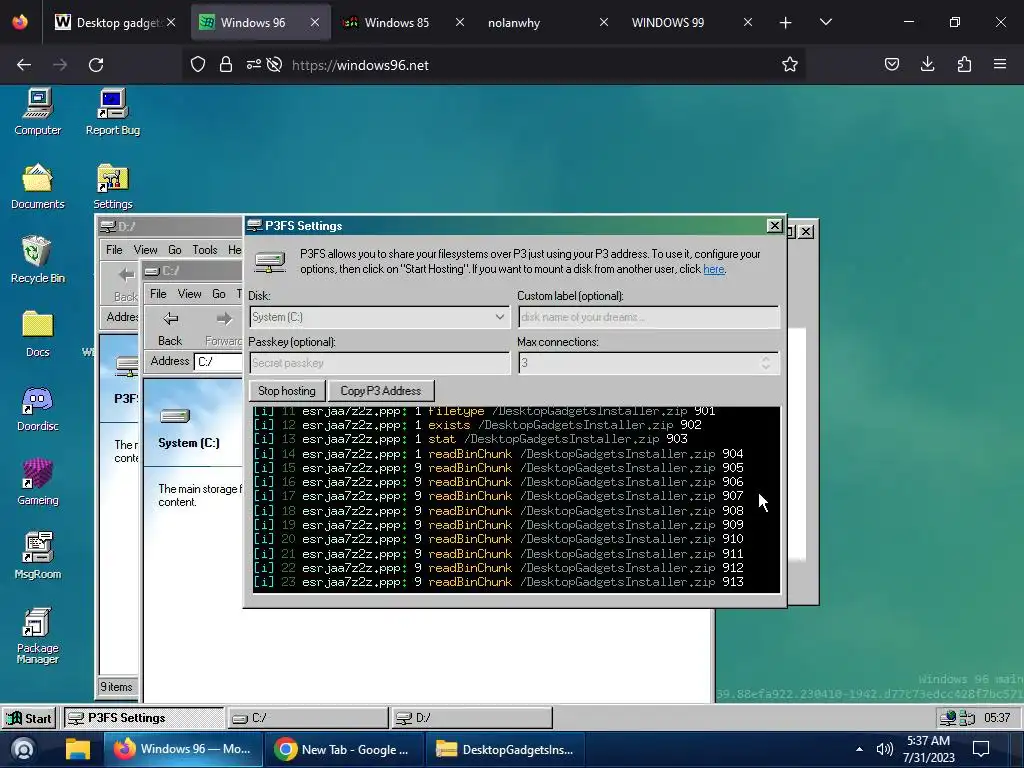Click the Custom label input field

(648, 317)
